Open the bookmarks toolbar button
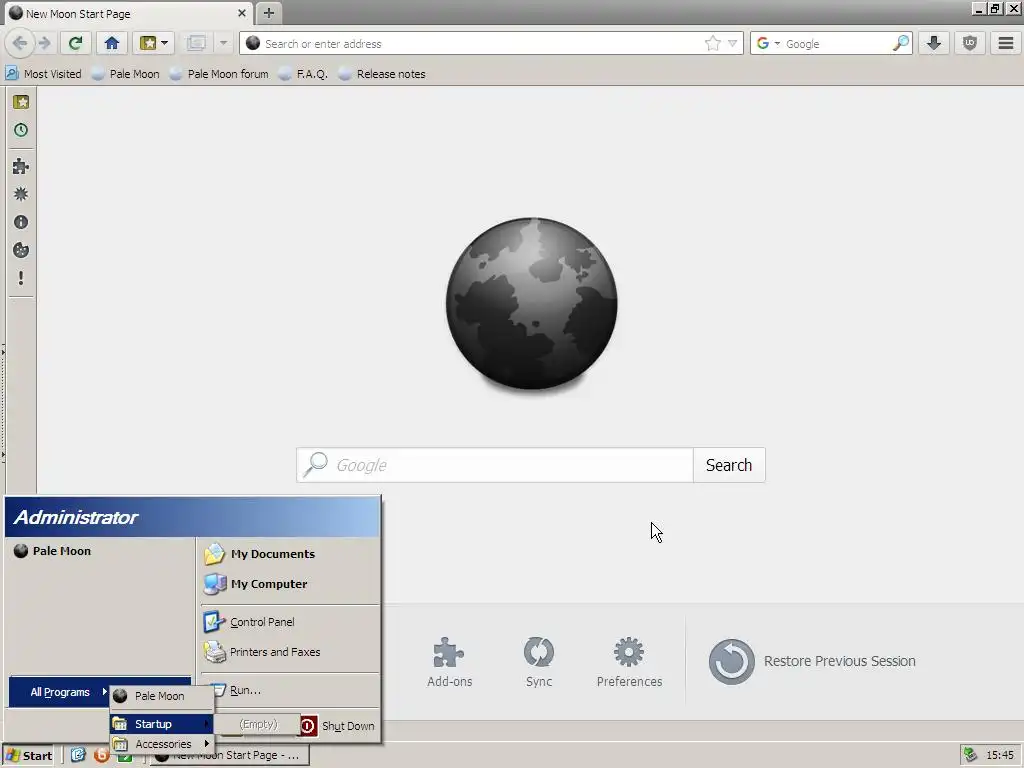The width and height of the screenshot is (1024, 768). click(x=153, y=44)
